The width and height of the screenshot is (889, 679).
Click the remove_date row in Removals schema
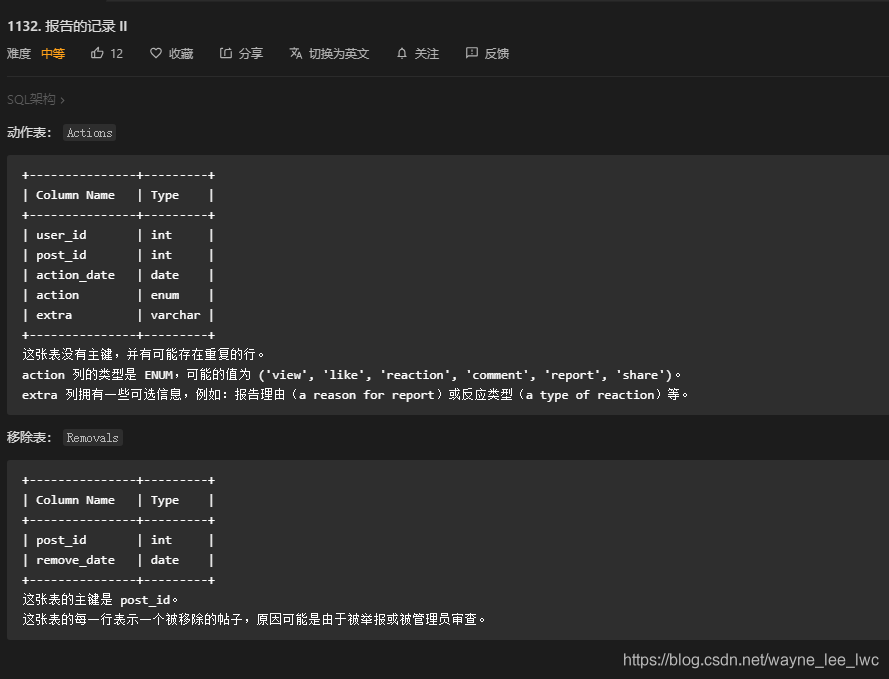pyautogui.click(x=118, y=560)
